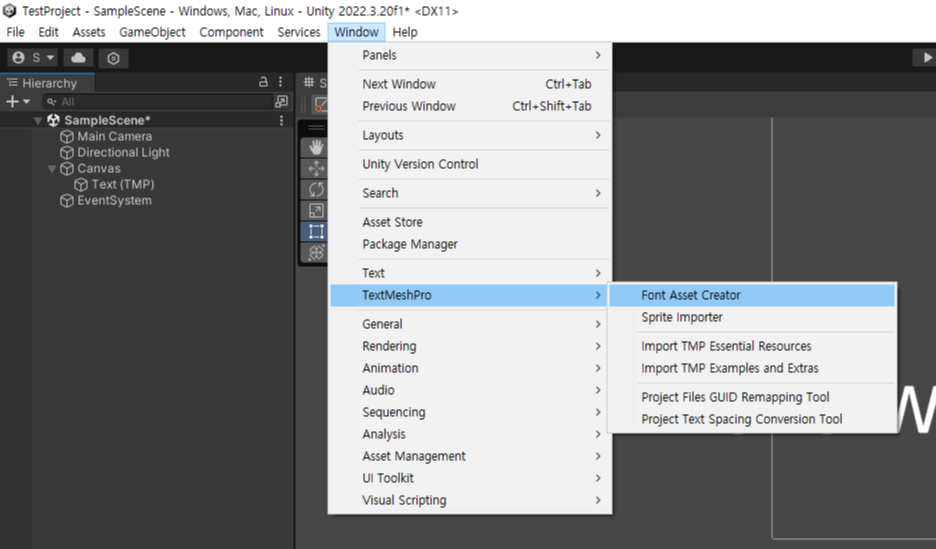Open Hierarchy panel options menu
936x549 pixels.
pyautogui.click(x=281, y=82)
